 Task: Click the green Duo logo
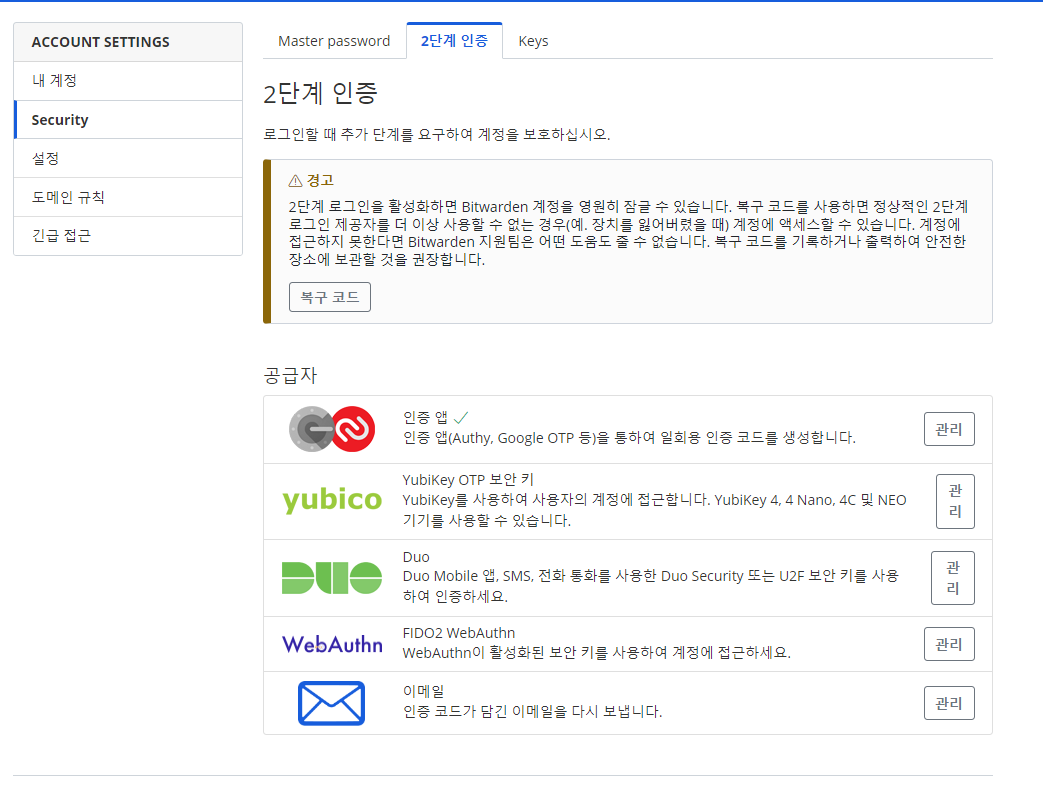pos(331,577)
